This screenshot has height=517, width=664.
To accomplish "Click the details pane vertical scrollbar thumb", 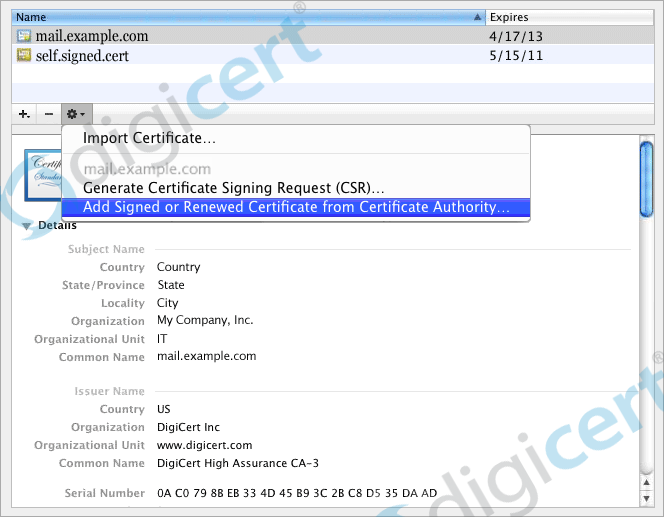I will [x=646, y=178].
